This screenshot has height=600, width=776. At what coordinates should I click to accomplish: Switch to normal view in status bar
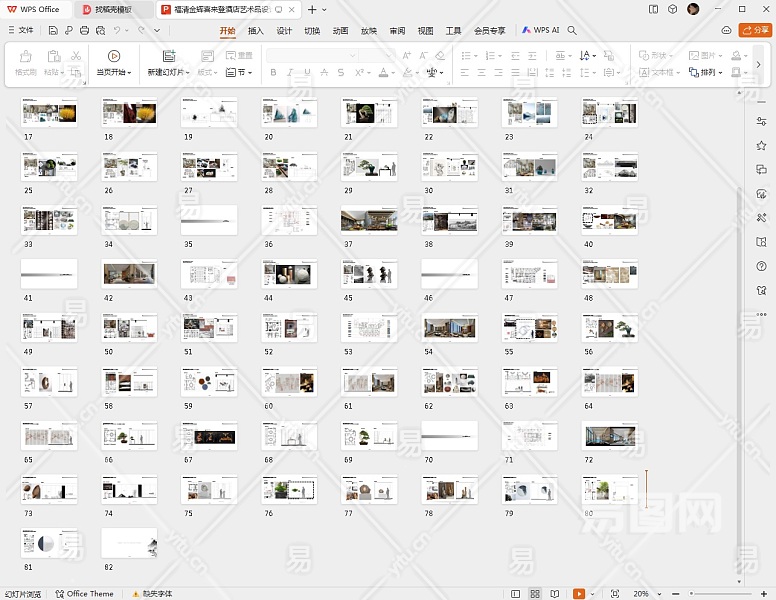517,594
